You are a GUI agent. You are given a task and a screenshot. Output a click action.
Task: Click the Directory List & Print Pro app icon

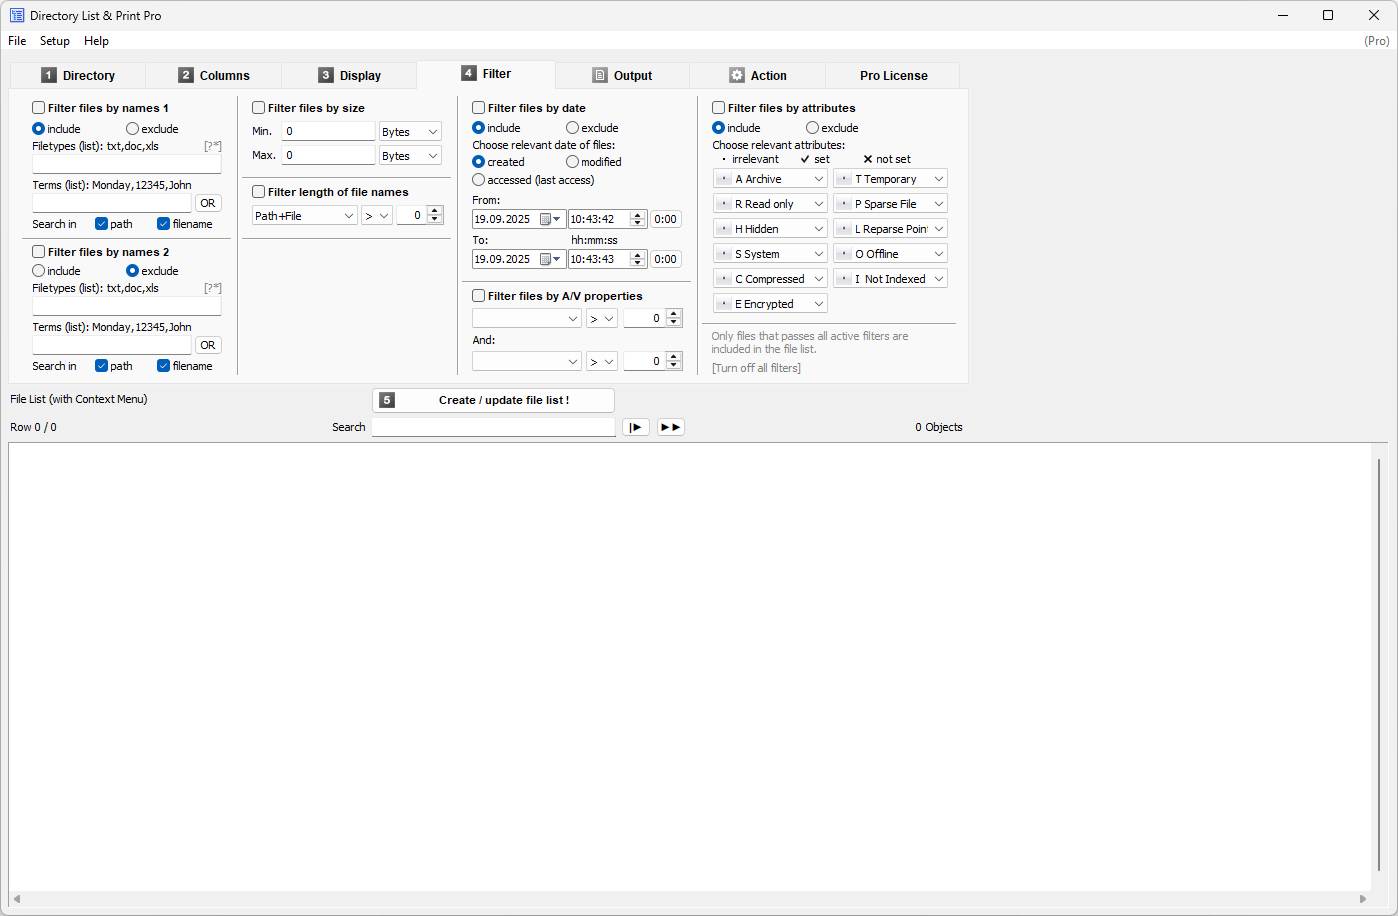click(17, 15)
